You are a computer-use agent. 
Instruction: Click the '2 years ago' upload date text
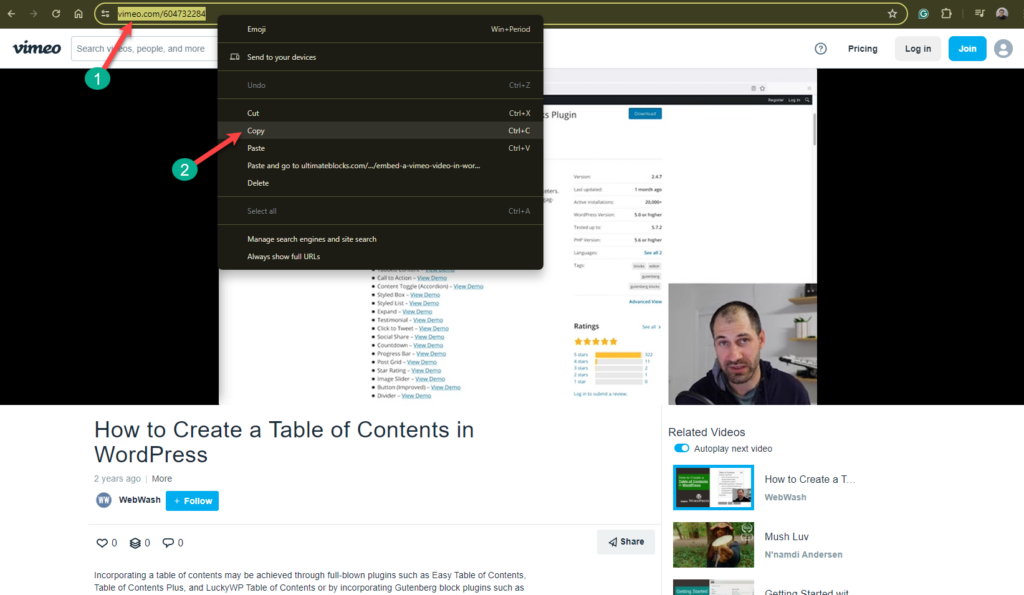(117, 478)
